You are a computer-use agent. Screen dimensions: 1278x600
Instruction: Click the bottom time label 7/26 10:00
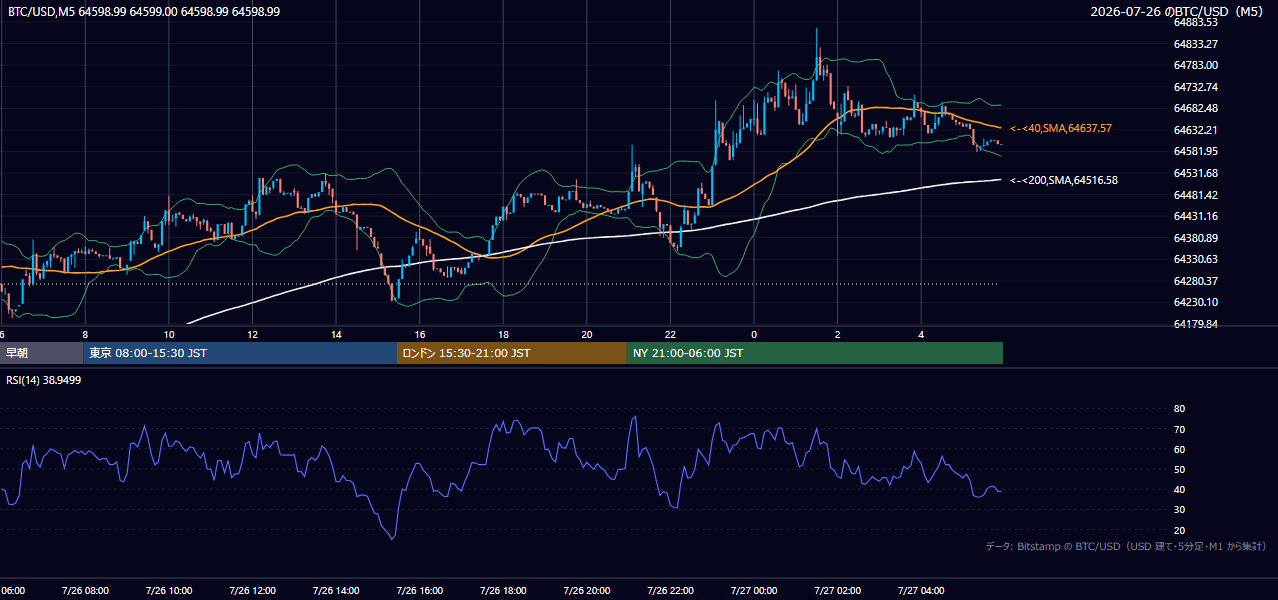click(x=168, y=590)
